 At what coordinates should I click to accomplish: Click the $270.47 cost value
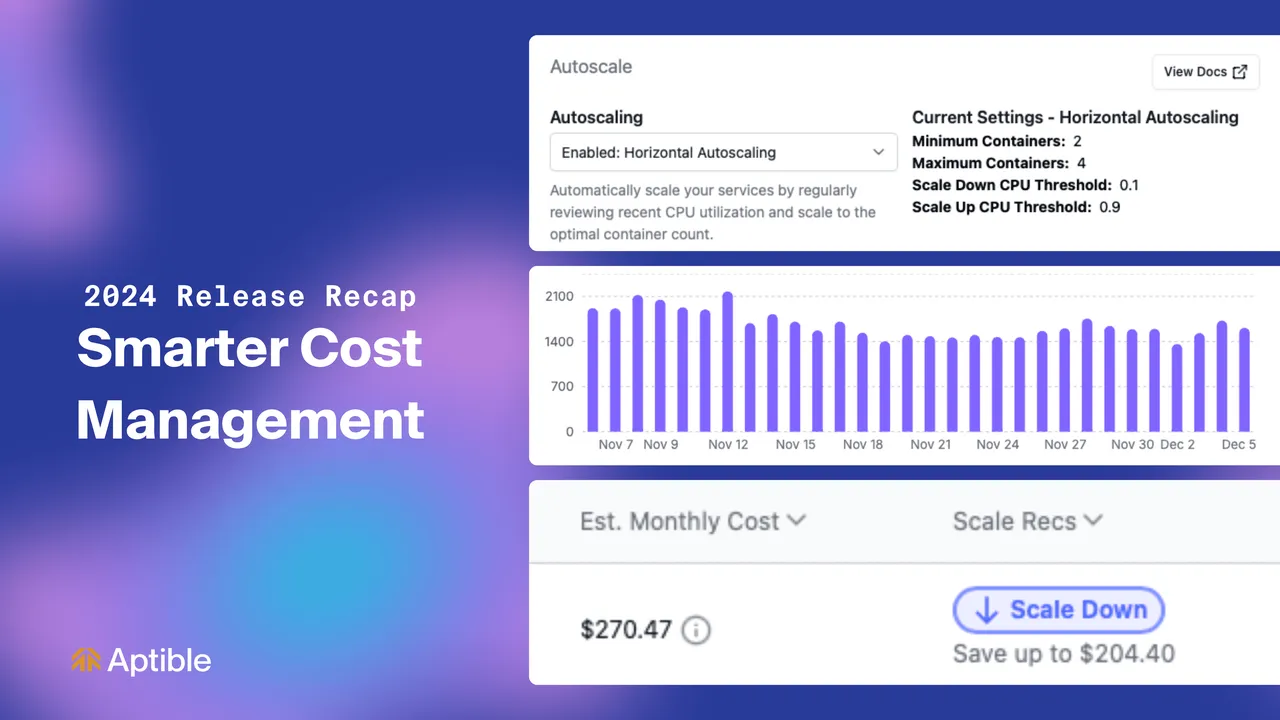pyautogui.click(x=626, y=630)
